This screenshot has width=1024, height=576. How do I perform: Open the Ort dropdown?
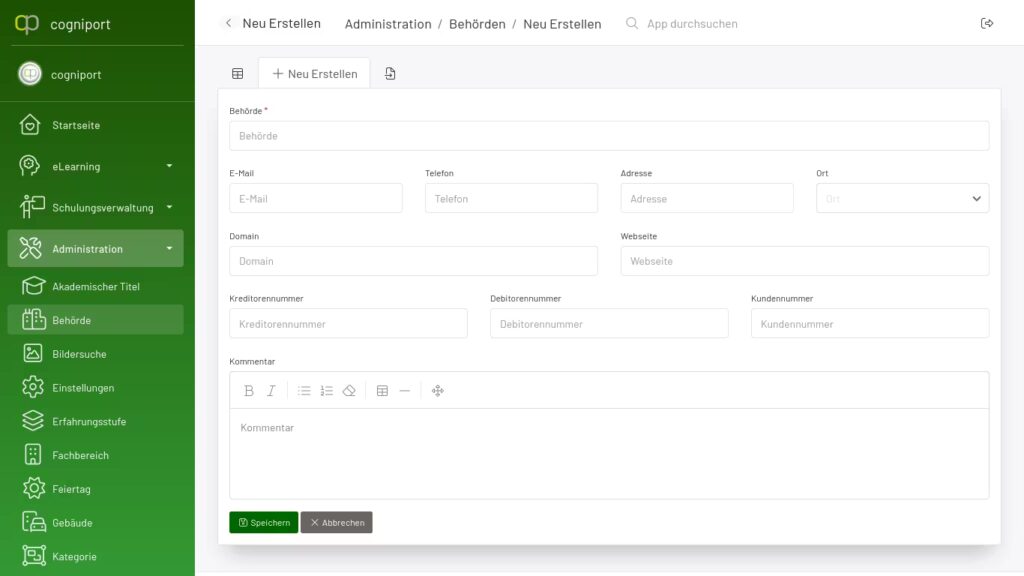[x=902, y=198]
